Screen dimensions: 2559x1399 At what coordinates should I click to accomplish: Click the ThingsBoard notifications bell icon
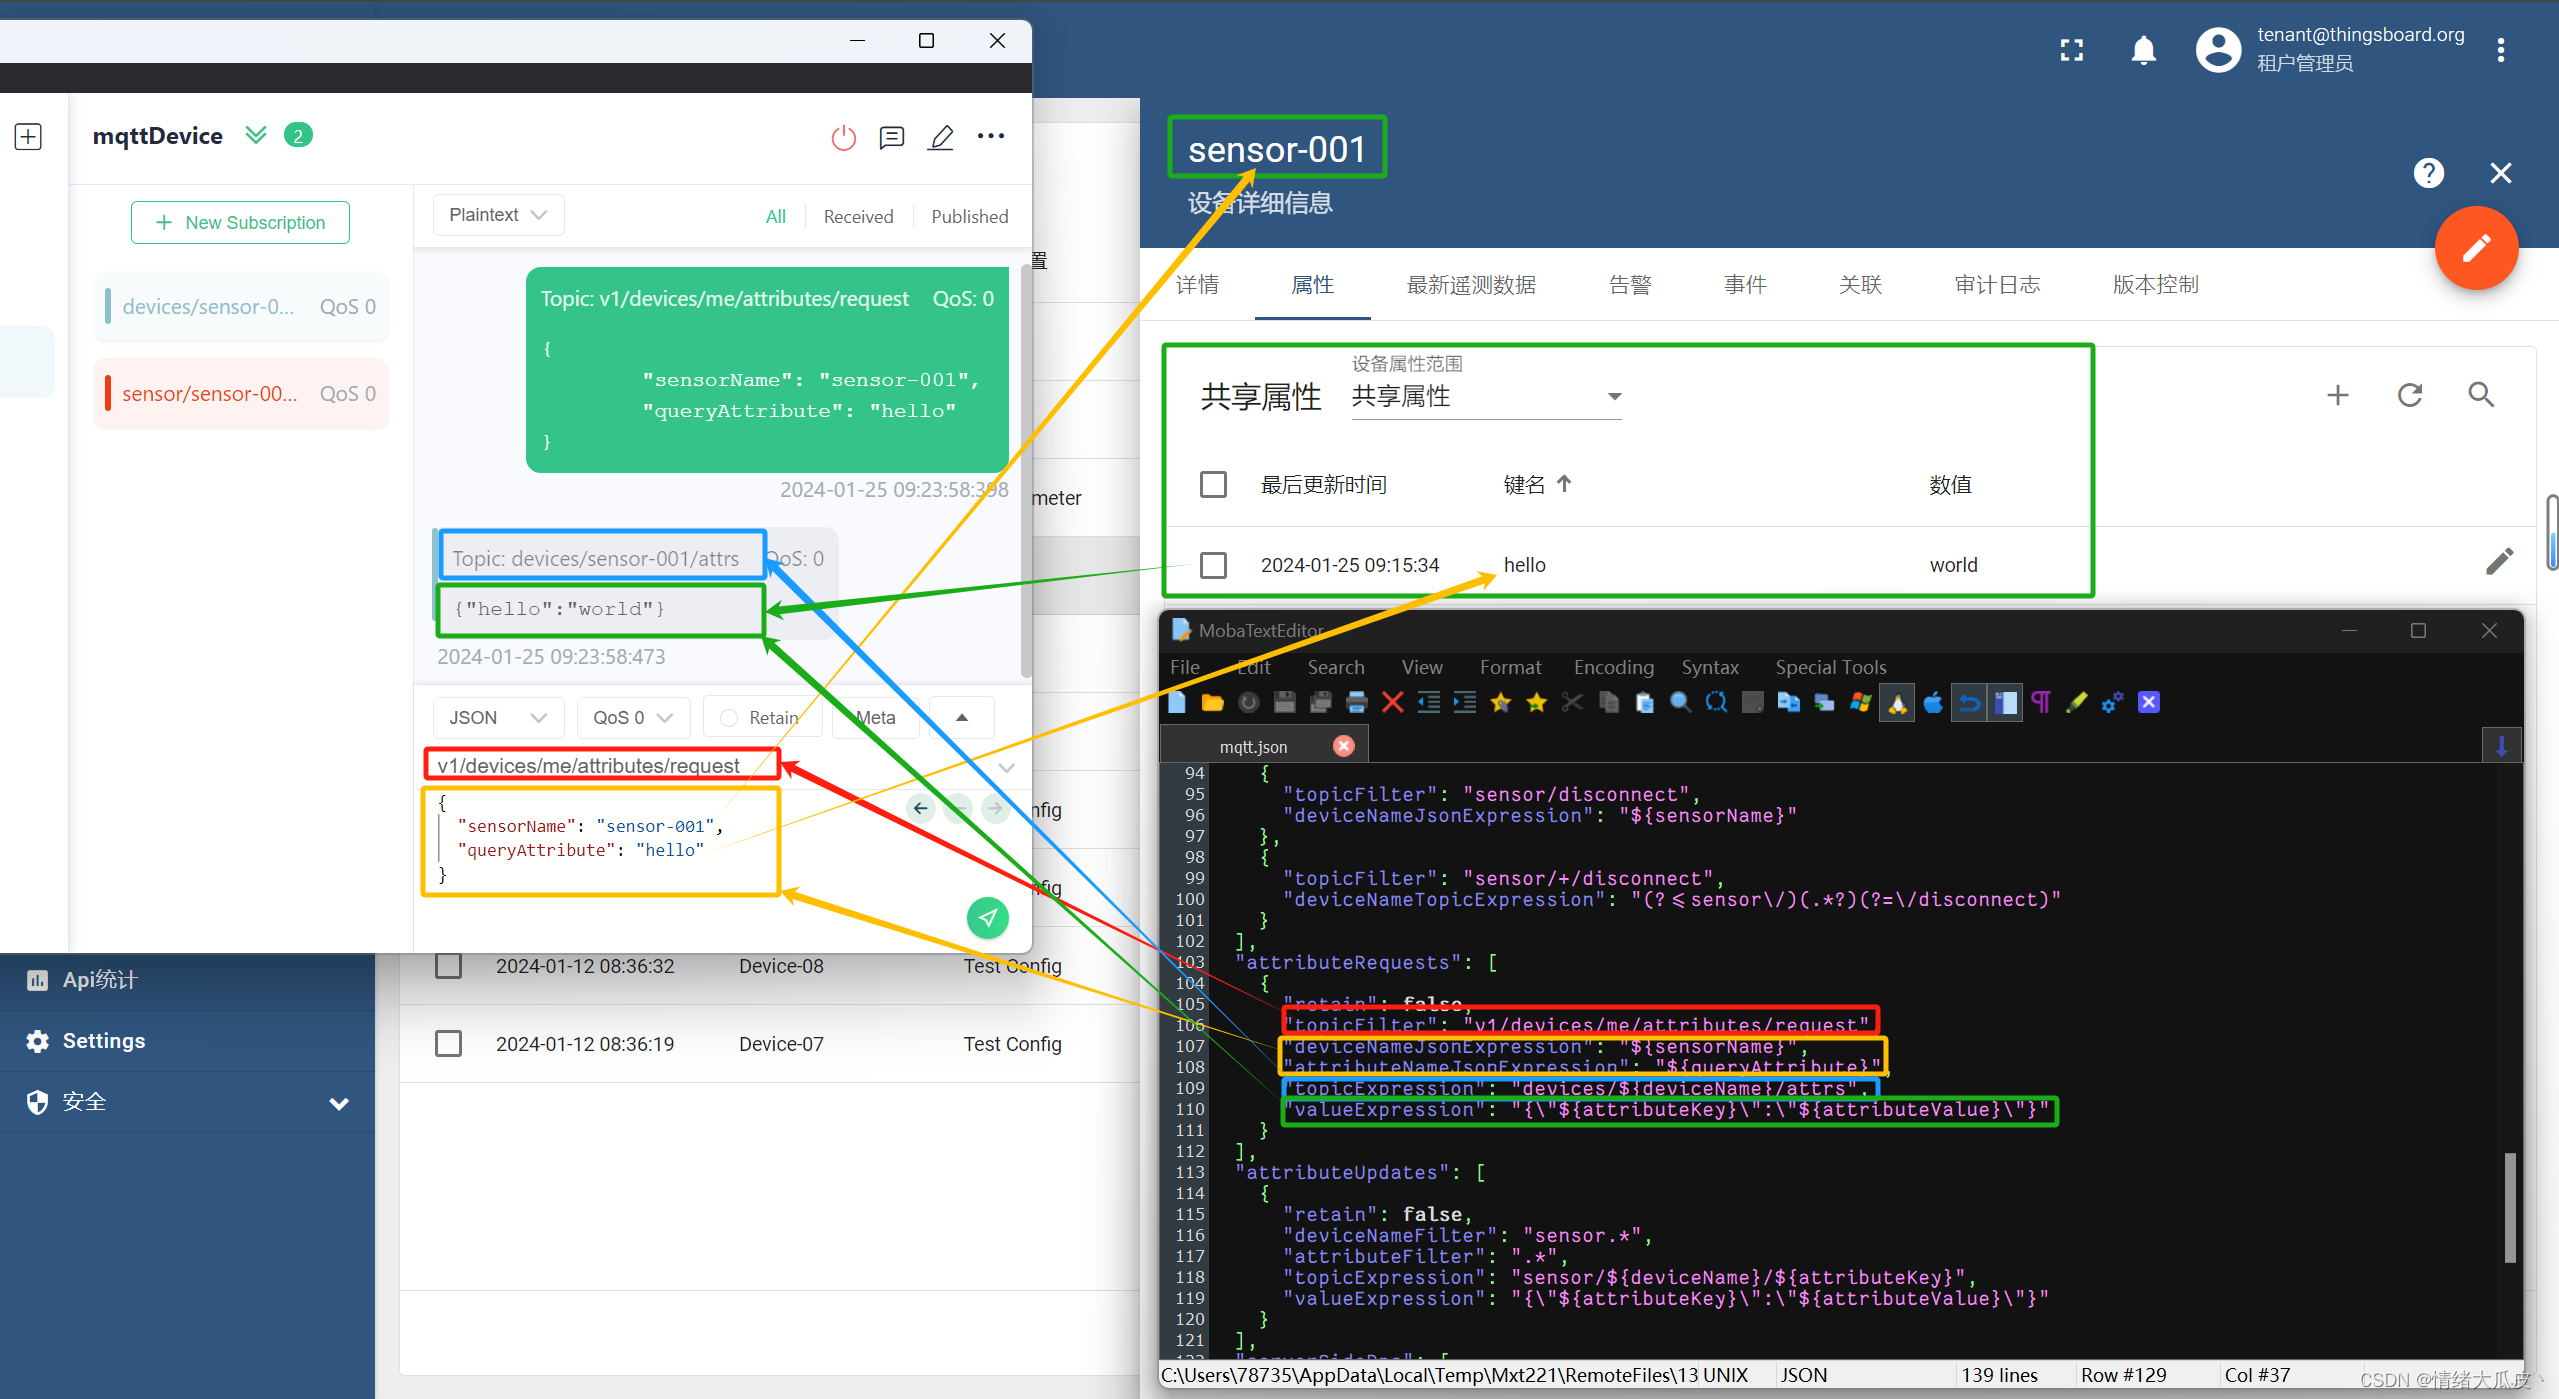coord(2142,53)
